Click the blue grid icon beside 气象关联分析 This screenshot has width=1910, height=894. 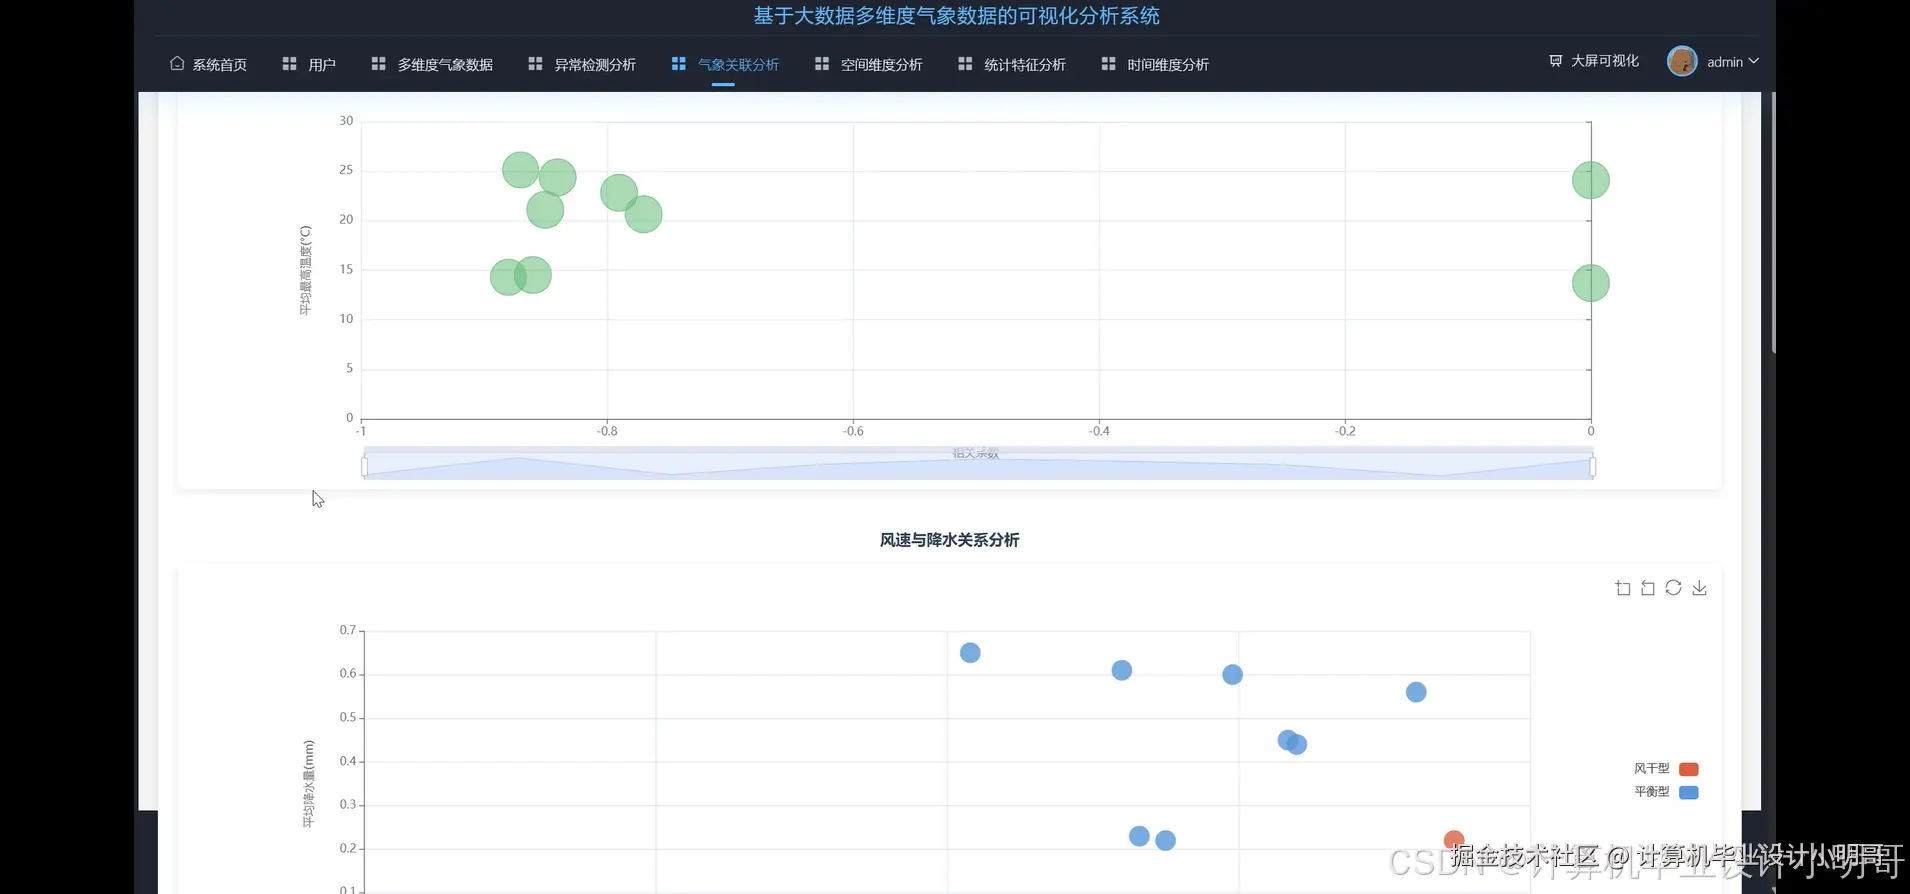coord(678,64)
